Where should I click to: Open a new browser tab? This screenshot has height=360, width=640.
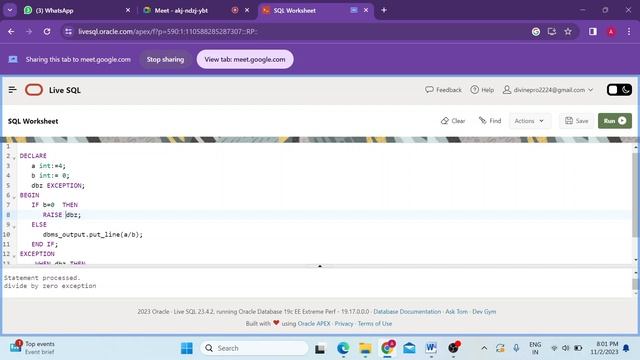click(384, 10)
